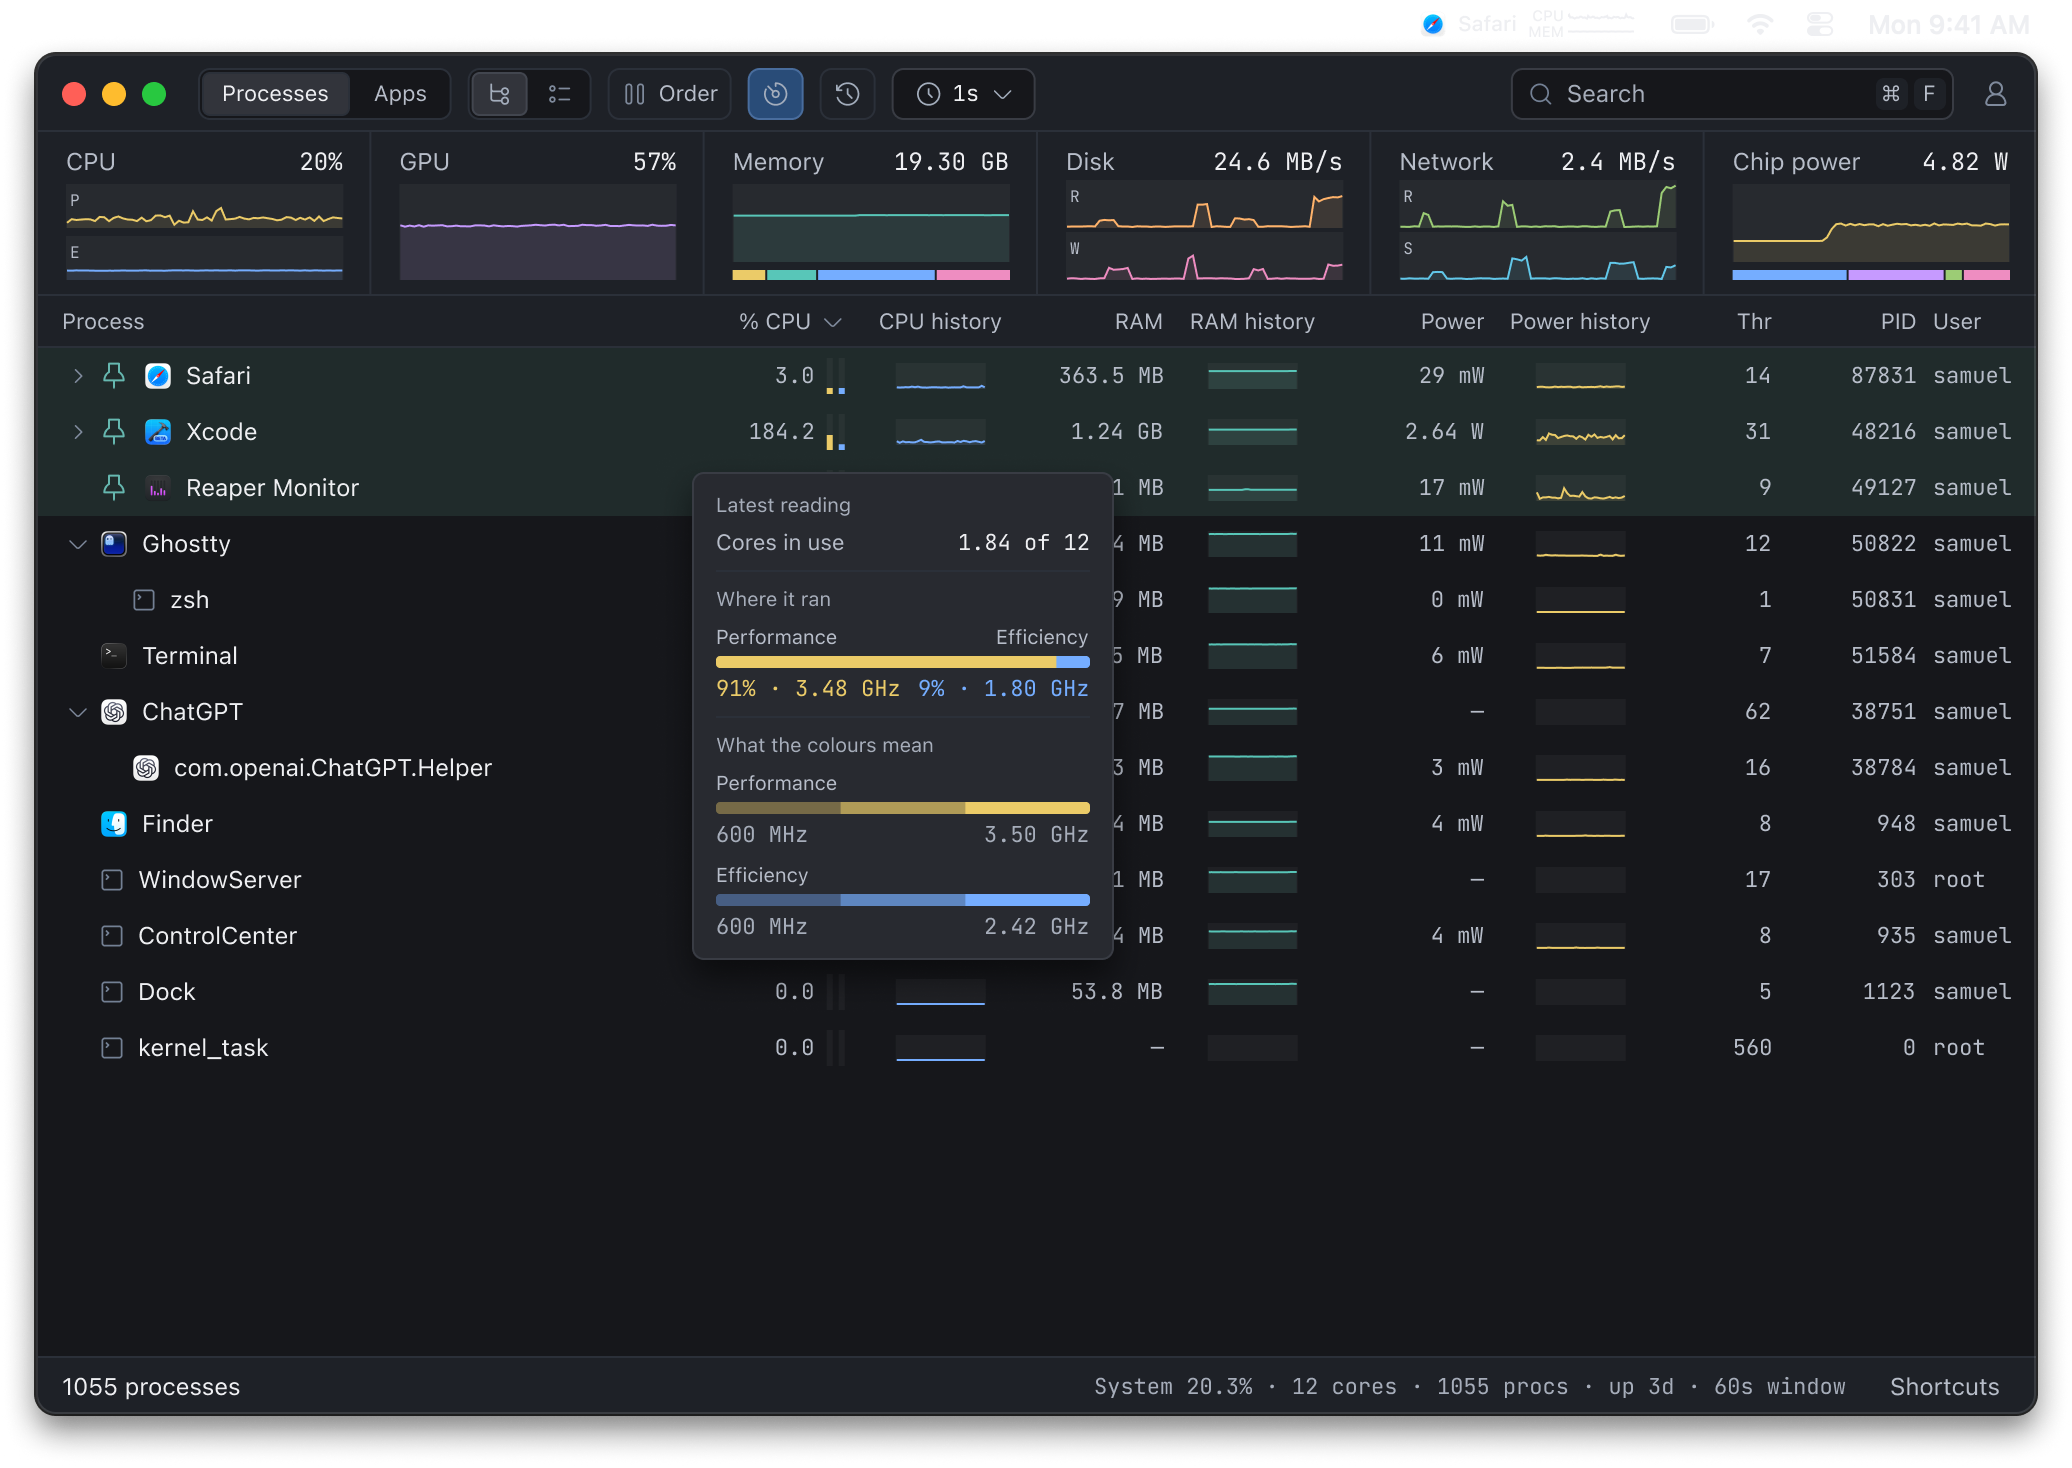Expand the Xcode process row
The height and width of the screenshot is (1468, 2072).
78,432
